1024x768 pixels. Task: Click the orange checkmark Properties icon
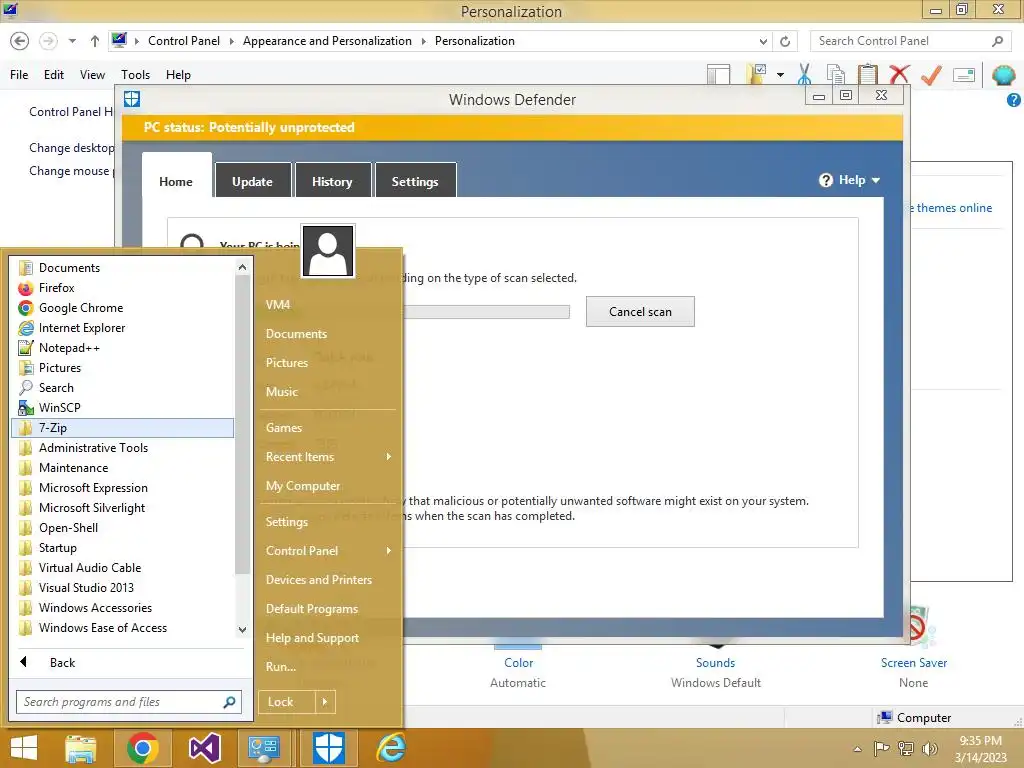(931, 74)
